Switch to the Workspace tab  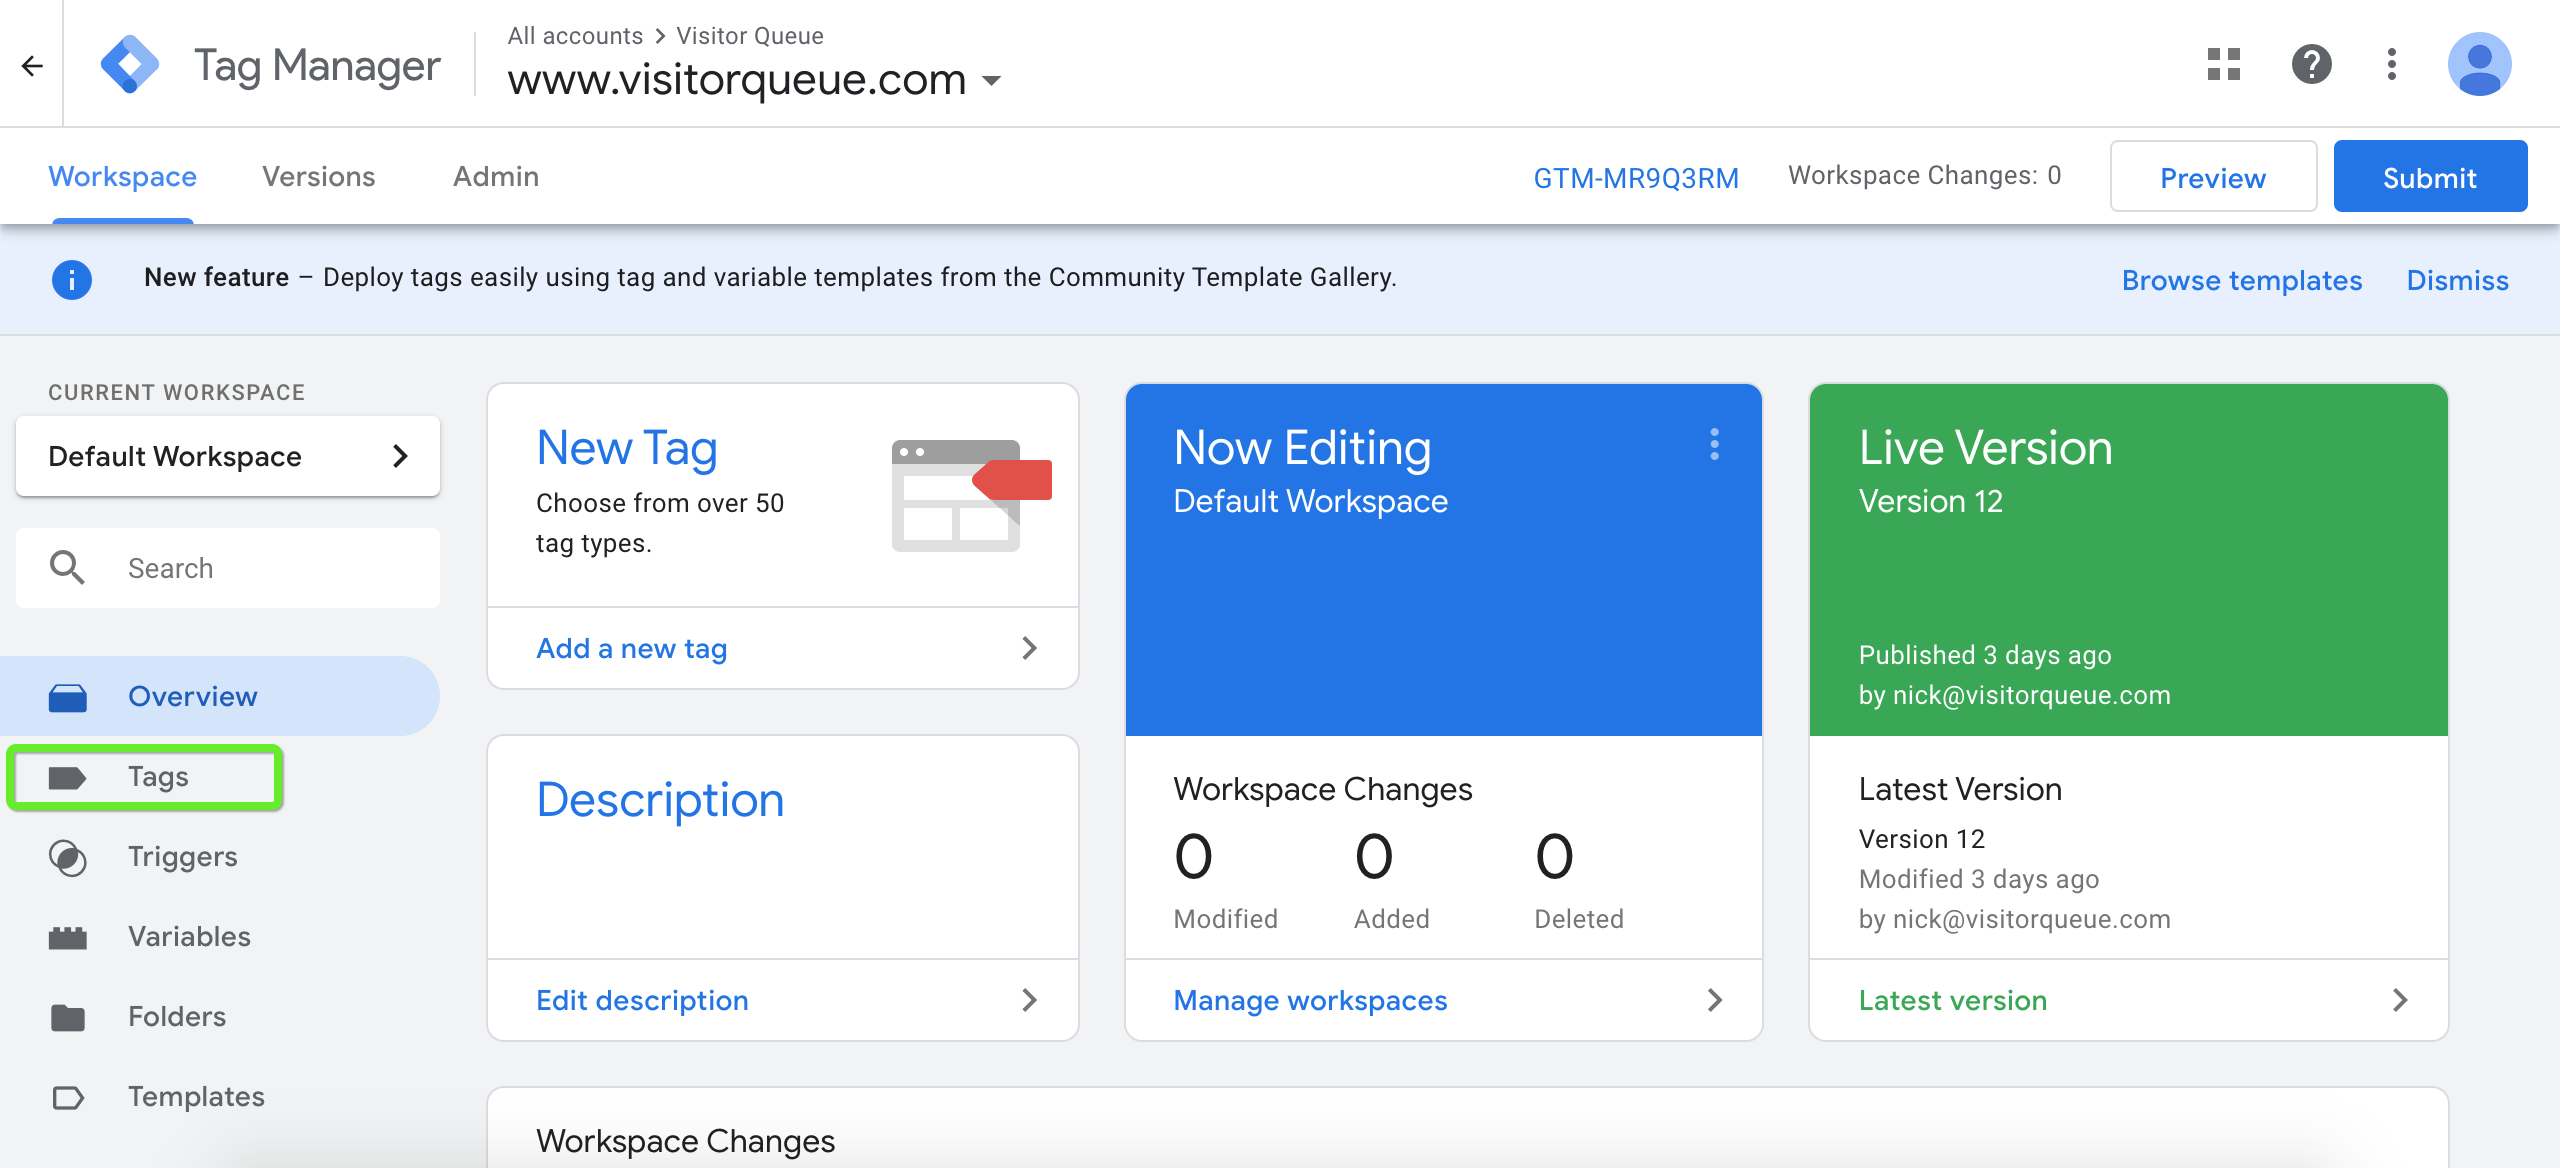pyautogui.click(x=123, y=176)
